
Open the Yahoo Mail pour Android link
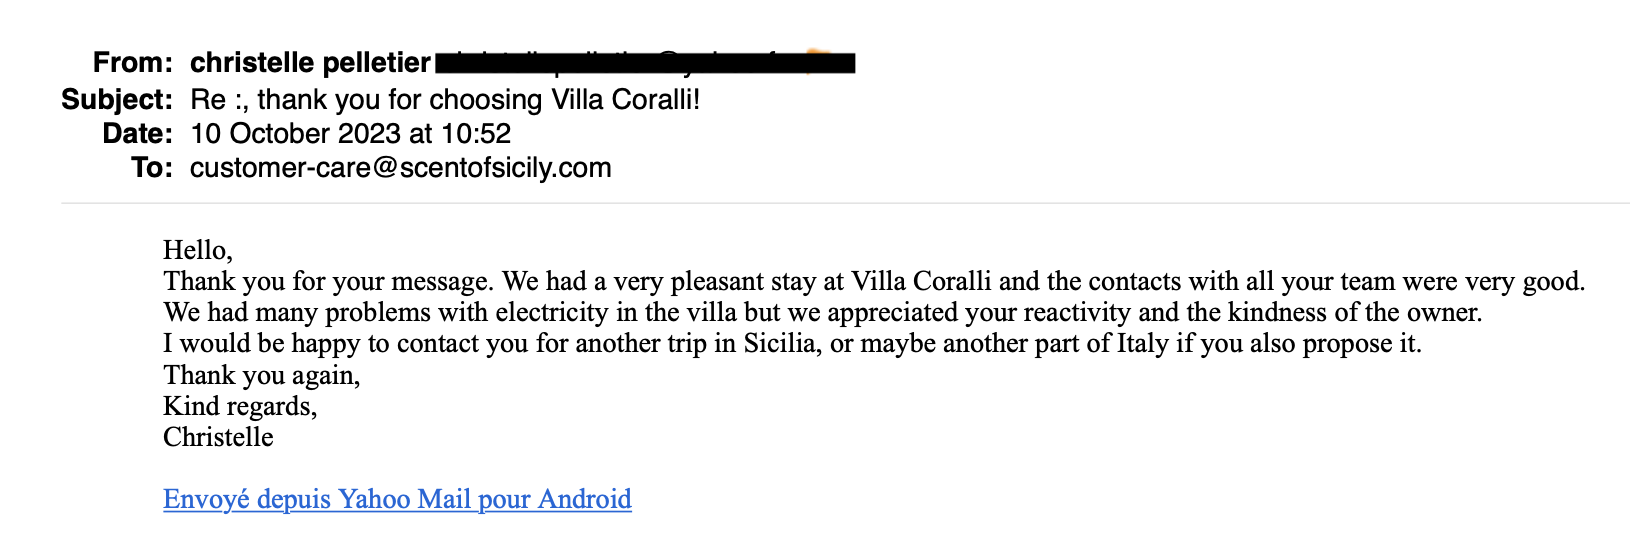click(397, 499)
